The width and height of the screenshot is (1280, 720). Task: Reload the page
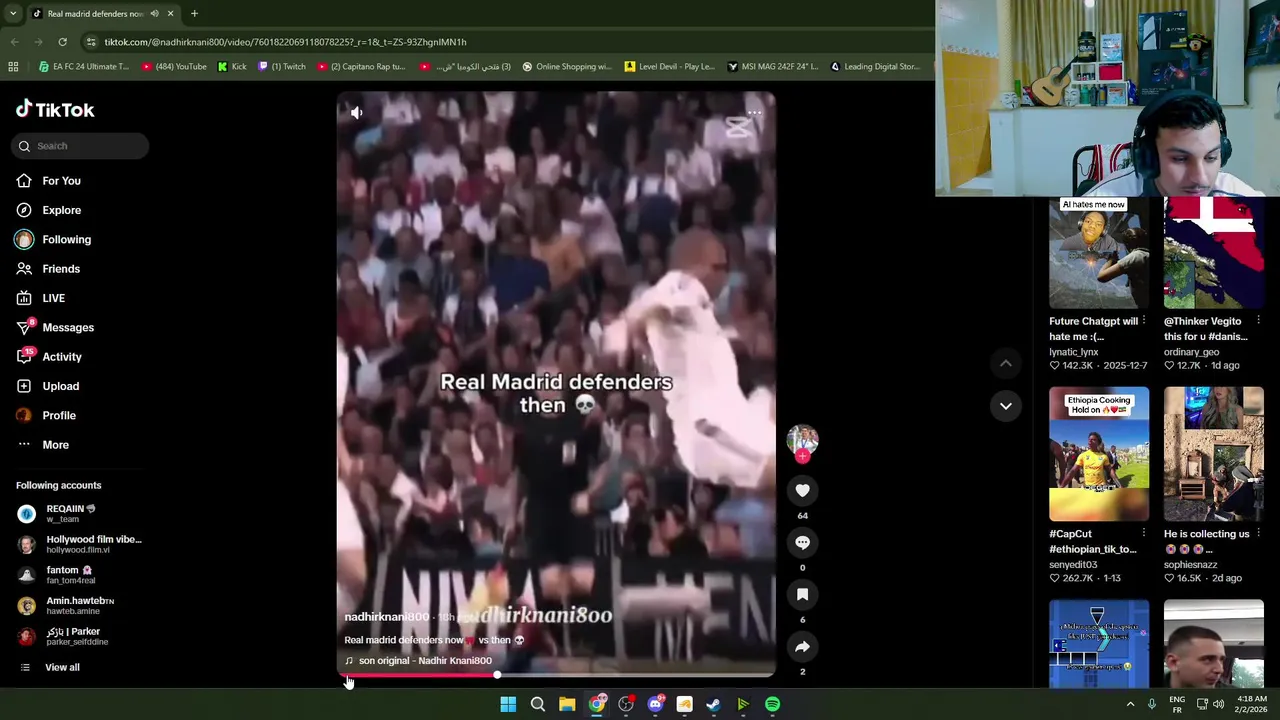pyautogui.click(x=62, y=42)
